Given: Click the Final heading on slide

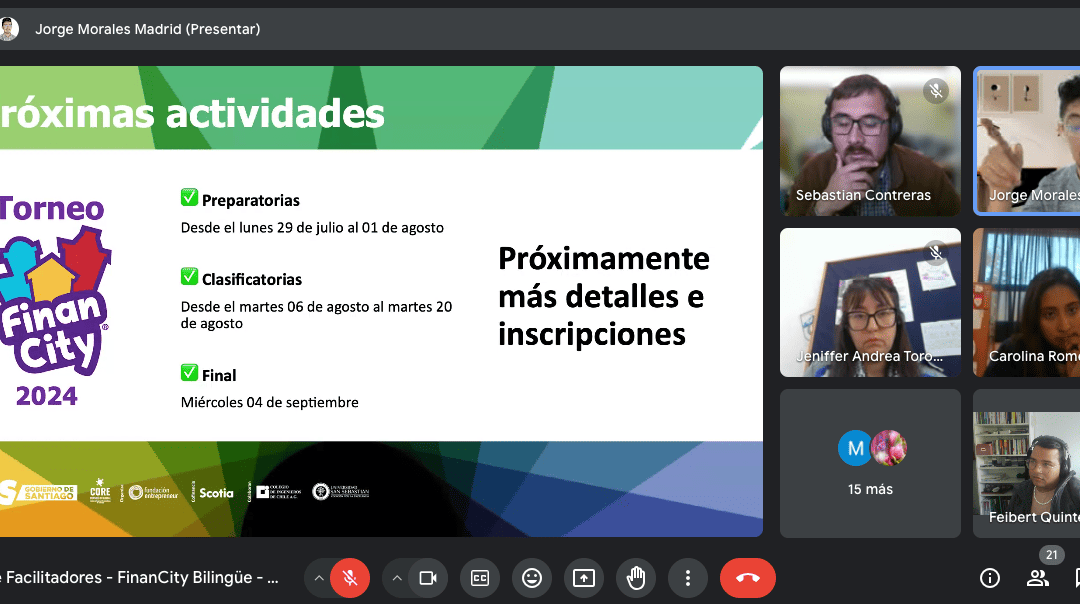Looking at the screenshot, I should [x=219, y=375].
